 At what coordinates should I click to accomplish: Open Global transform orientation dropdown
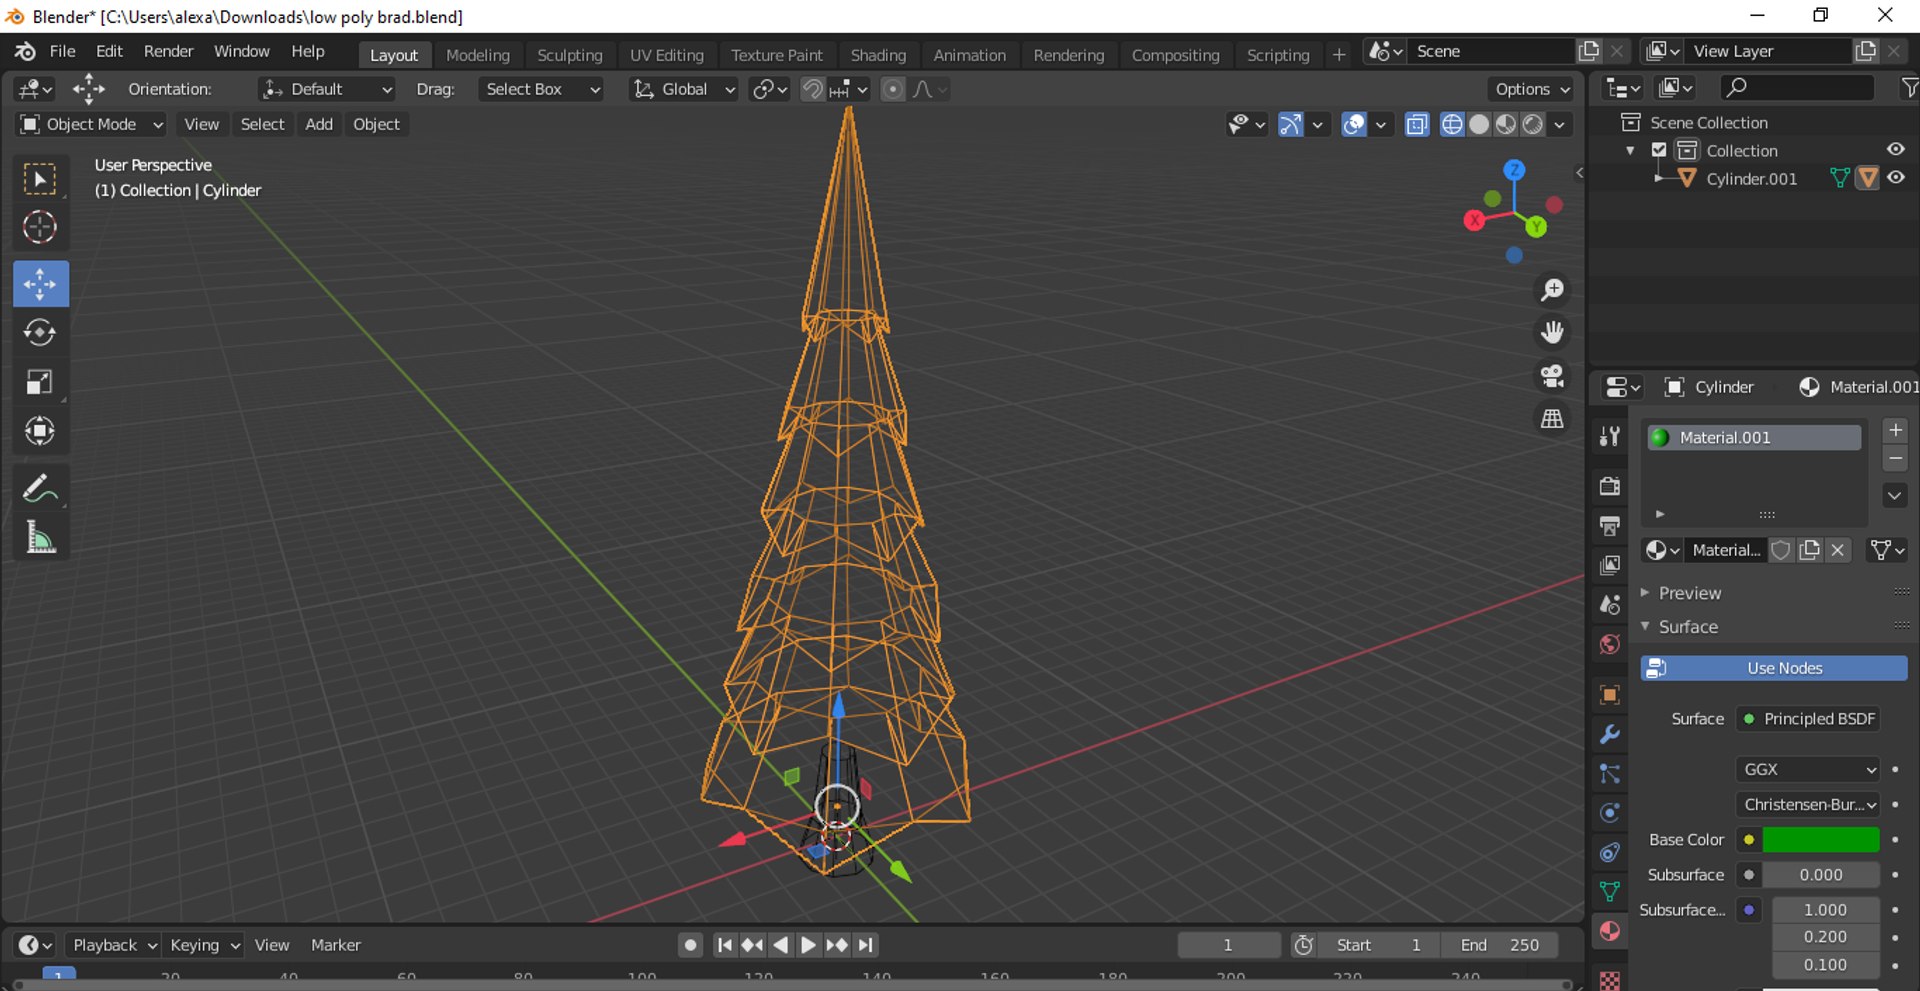click(684, 89)
